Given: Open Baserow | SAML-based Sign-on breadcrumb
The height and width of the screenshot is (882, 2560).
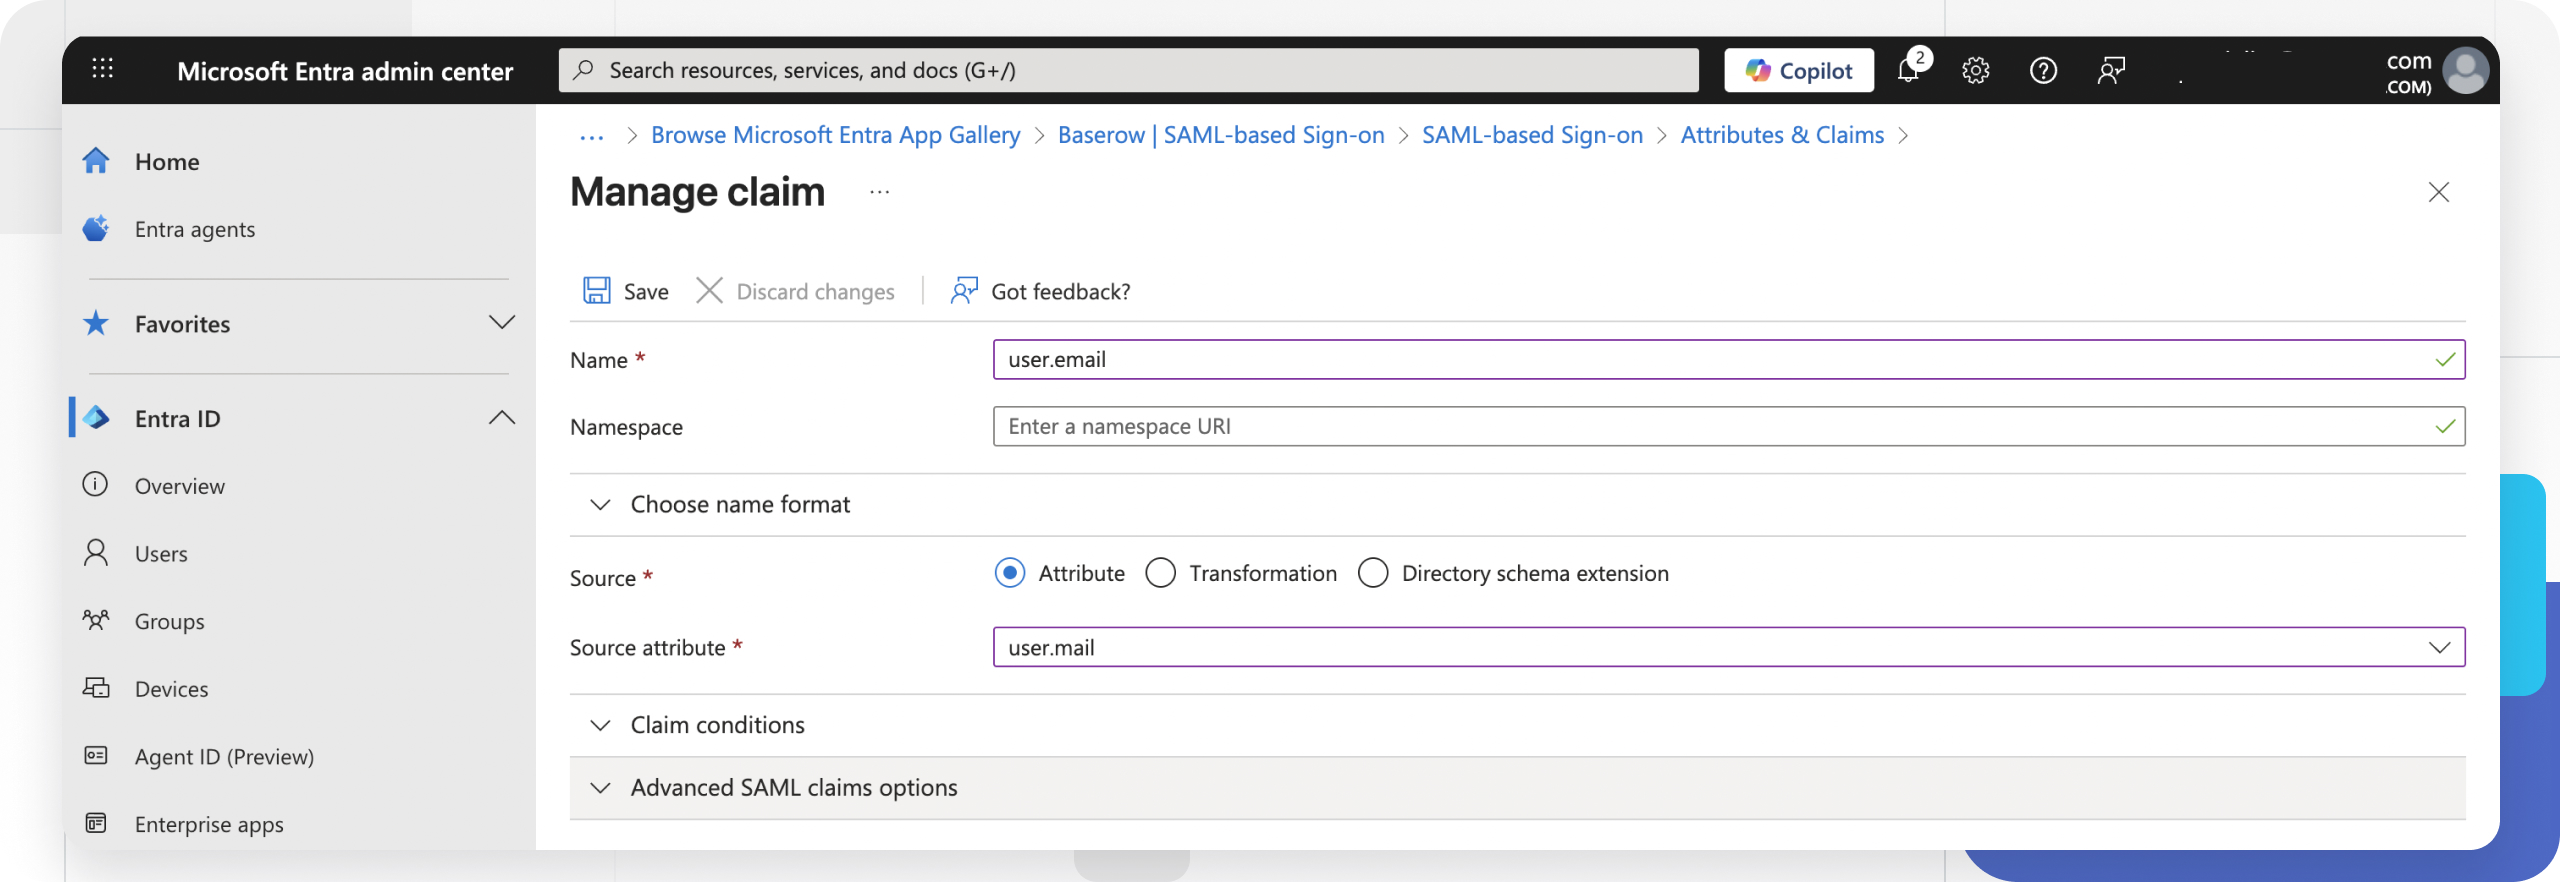Looking at the screenshot, I should point(1221,135).
